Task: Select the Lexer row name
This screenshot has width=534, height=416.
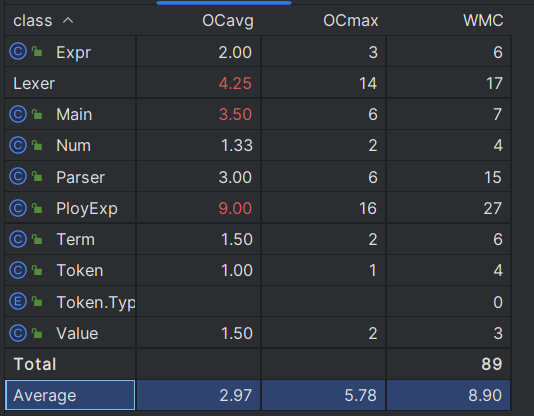Action: [34, 83]
